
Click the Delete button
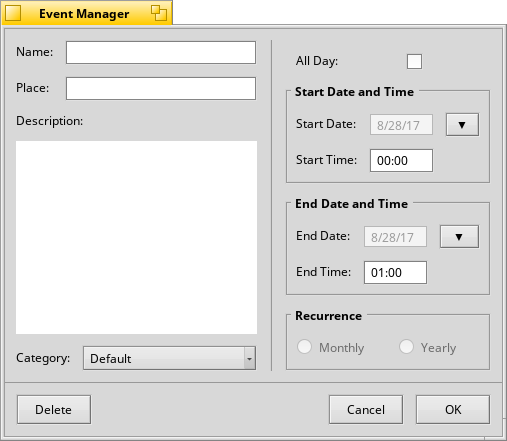(54, 410)
